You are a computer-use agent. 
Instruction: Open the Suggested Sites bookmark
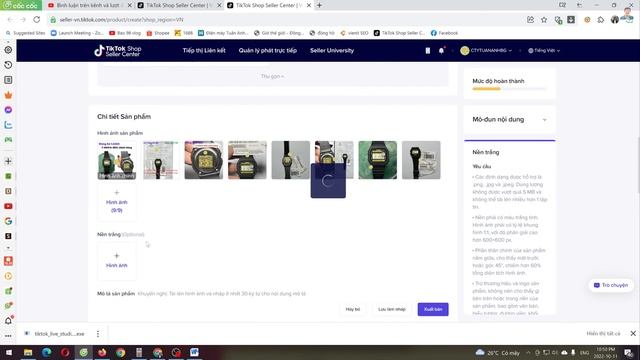[25, 33]
